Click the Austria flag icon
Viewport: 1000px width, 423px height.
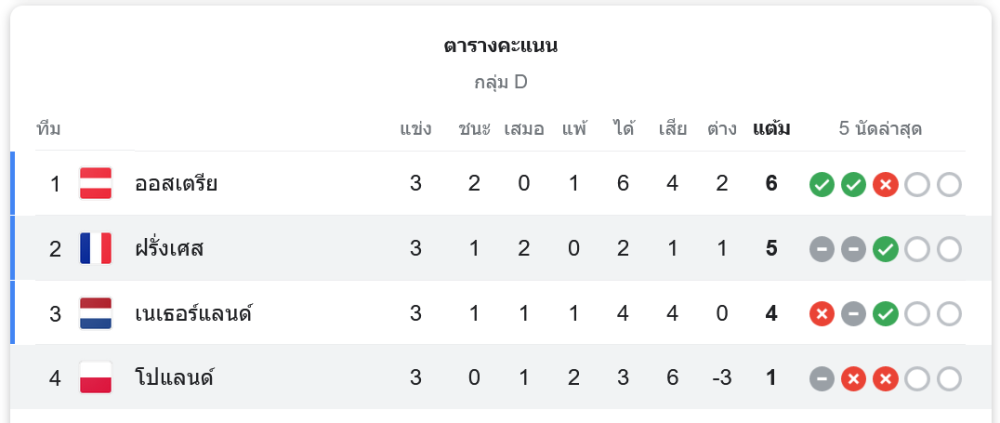point(96,184)
